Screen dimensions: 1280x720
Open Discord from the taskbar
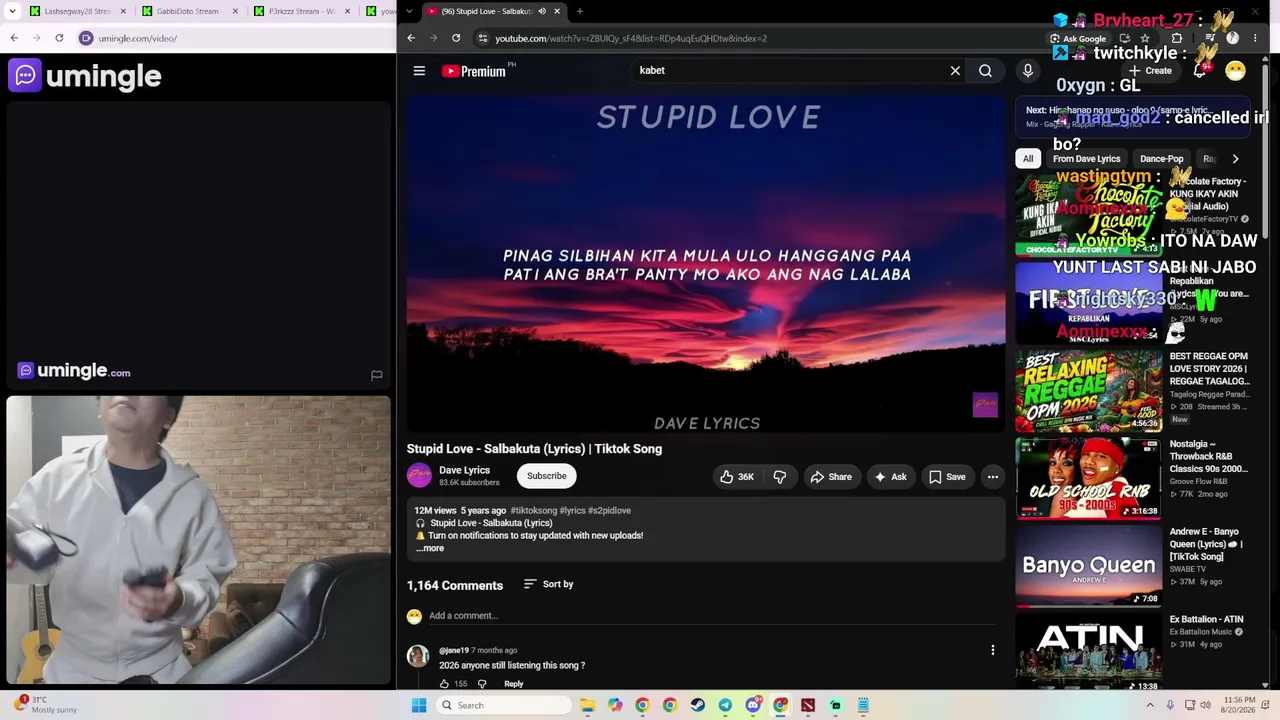pos(753,705)
